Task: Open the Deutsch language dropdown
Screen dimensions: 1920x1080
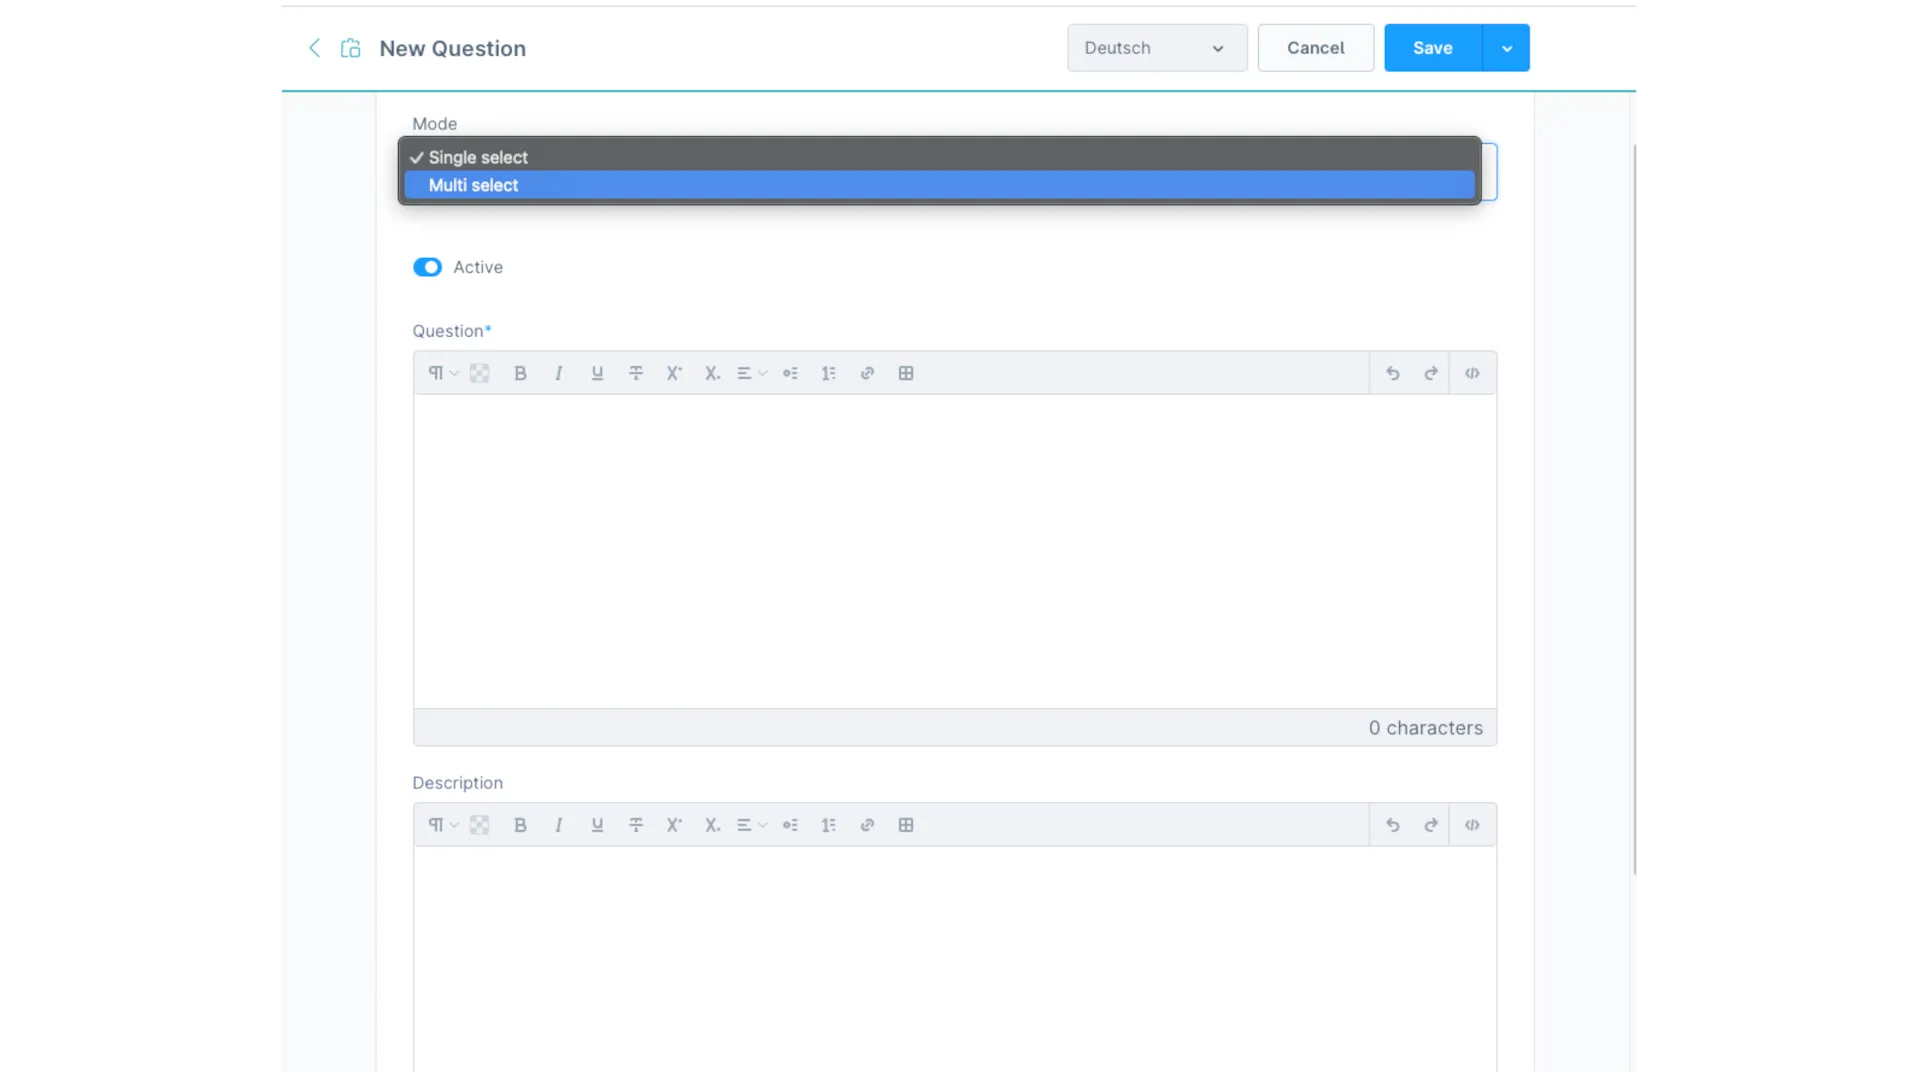Action: click(1155, 47)
